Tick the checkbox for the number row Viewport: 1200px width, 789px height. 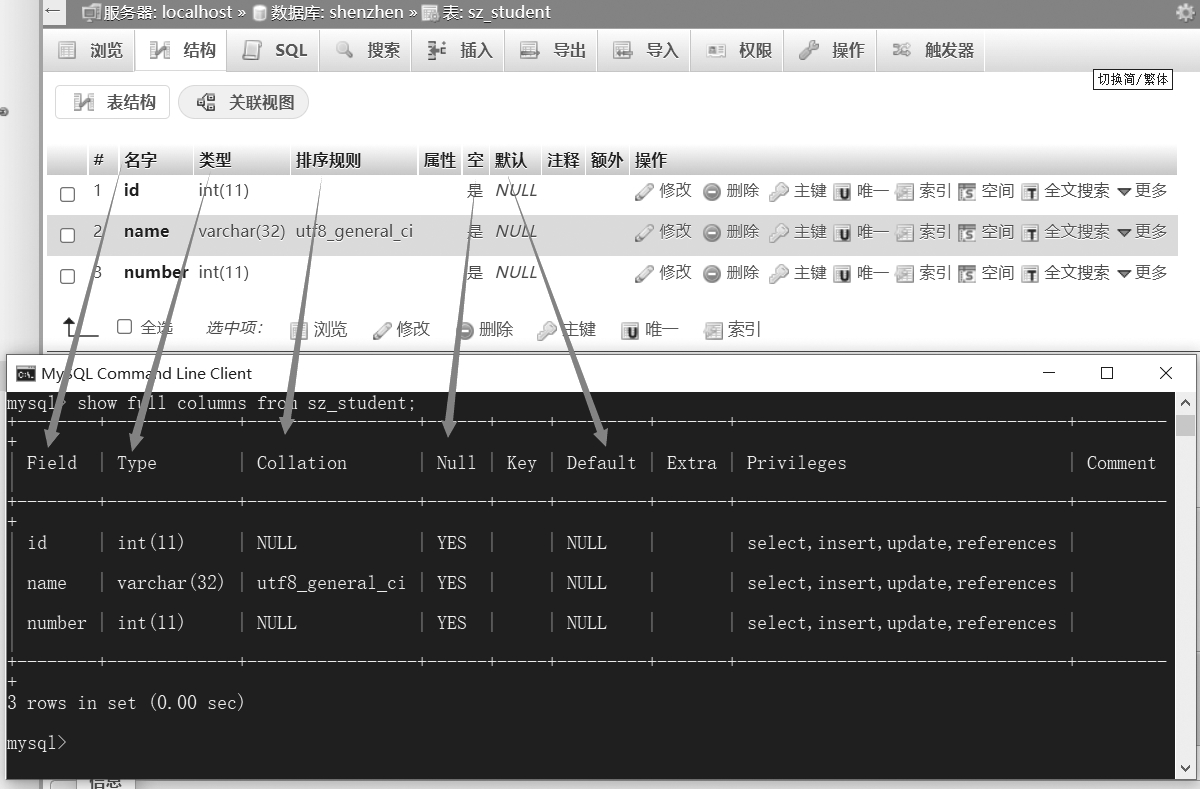68,276
